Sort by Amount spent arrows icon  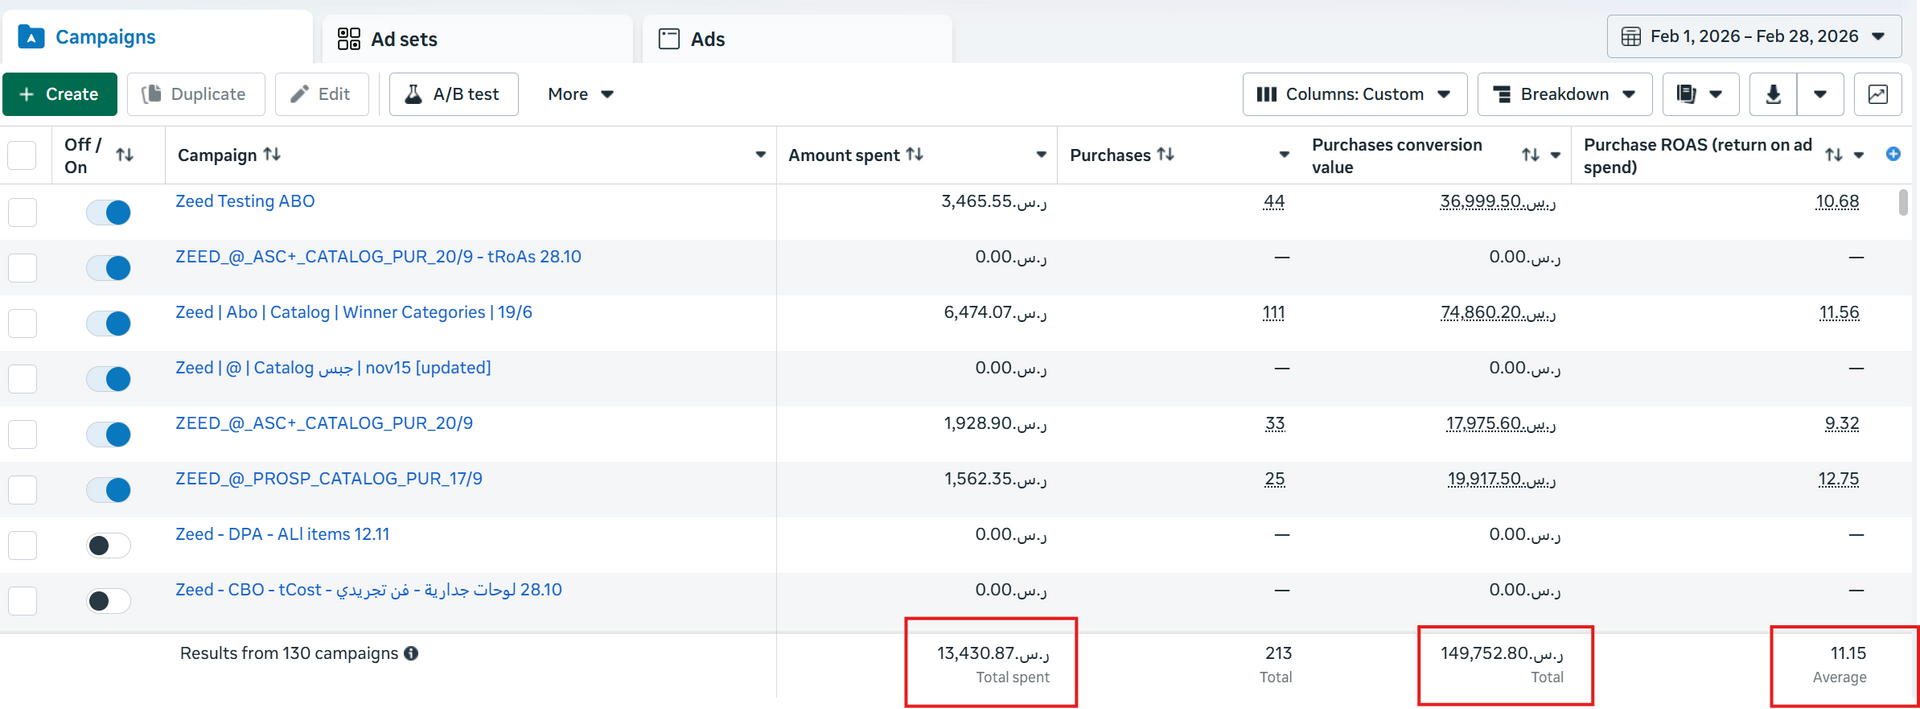pyautogui.click(x=915, y=154)
